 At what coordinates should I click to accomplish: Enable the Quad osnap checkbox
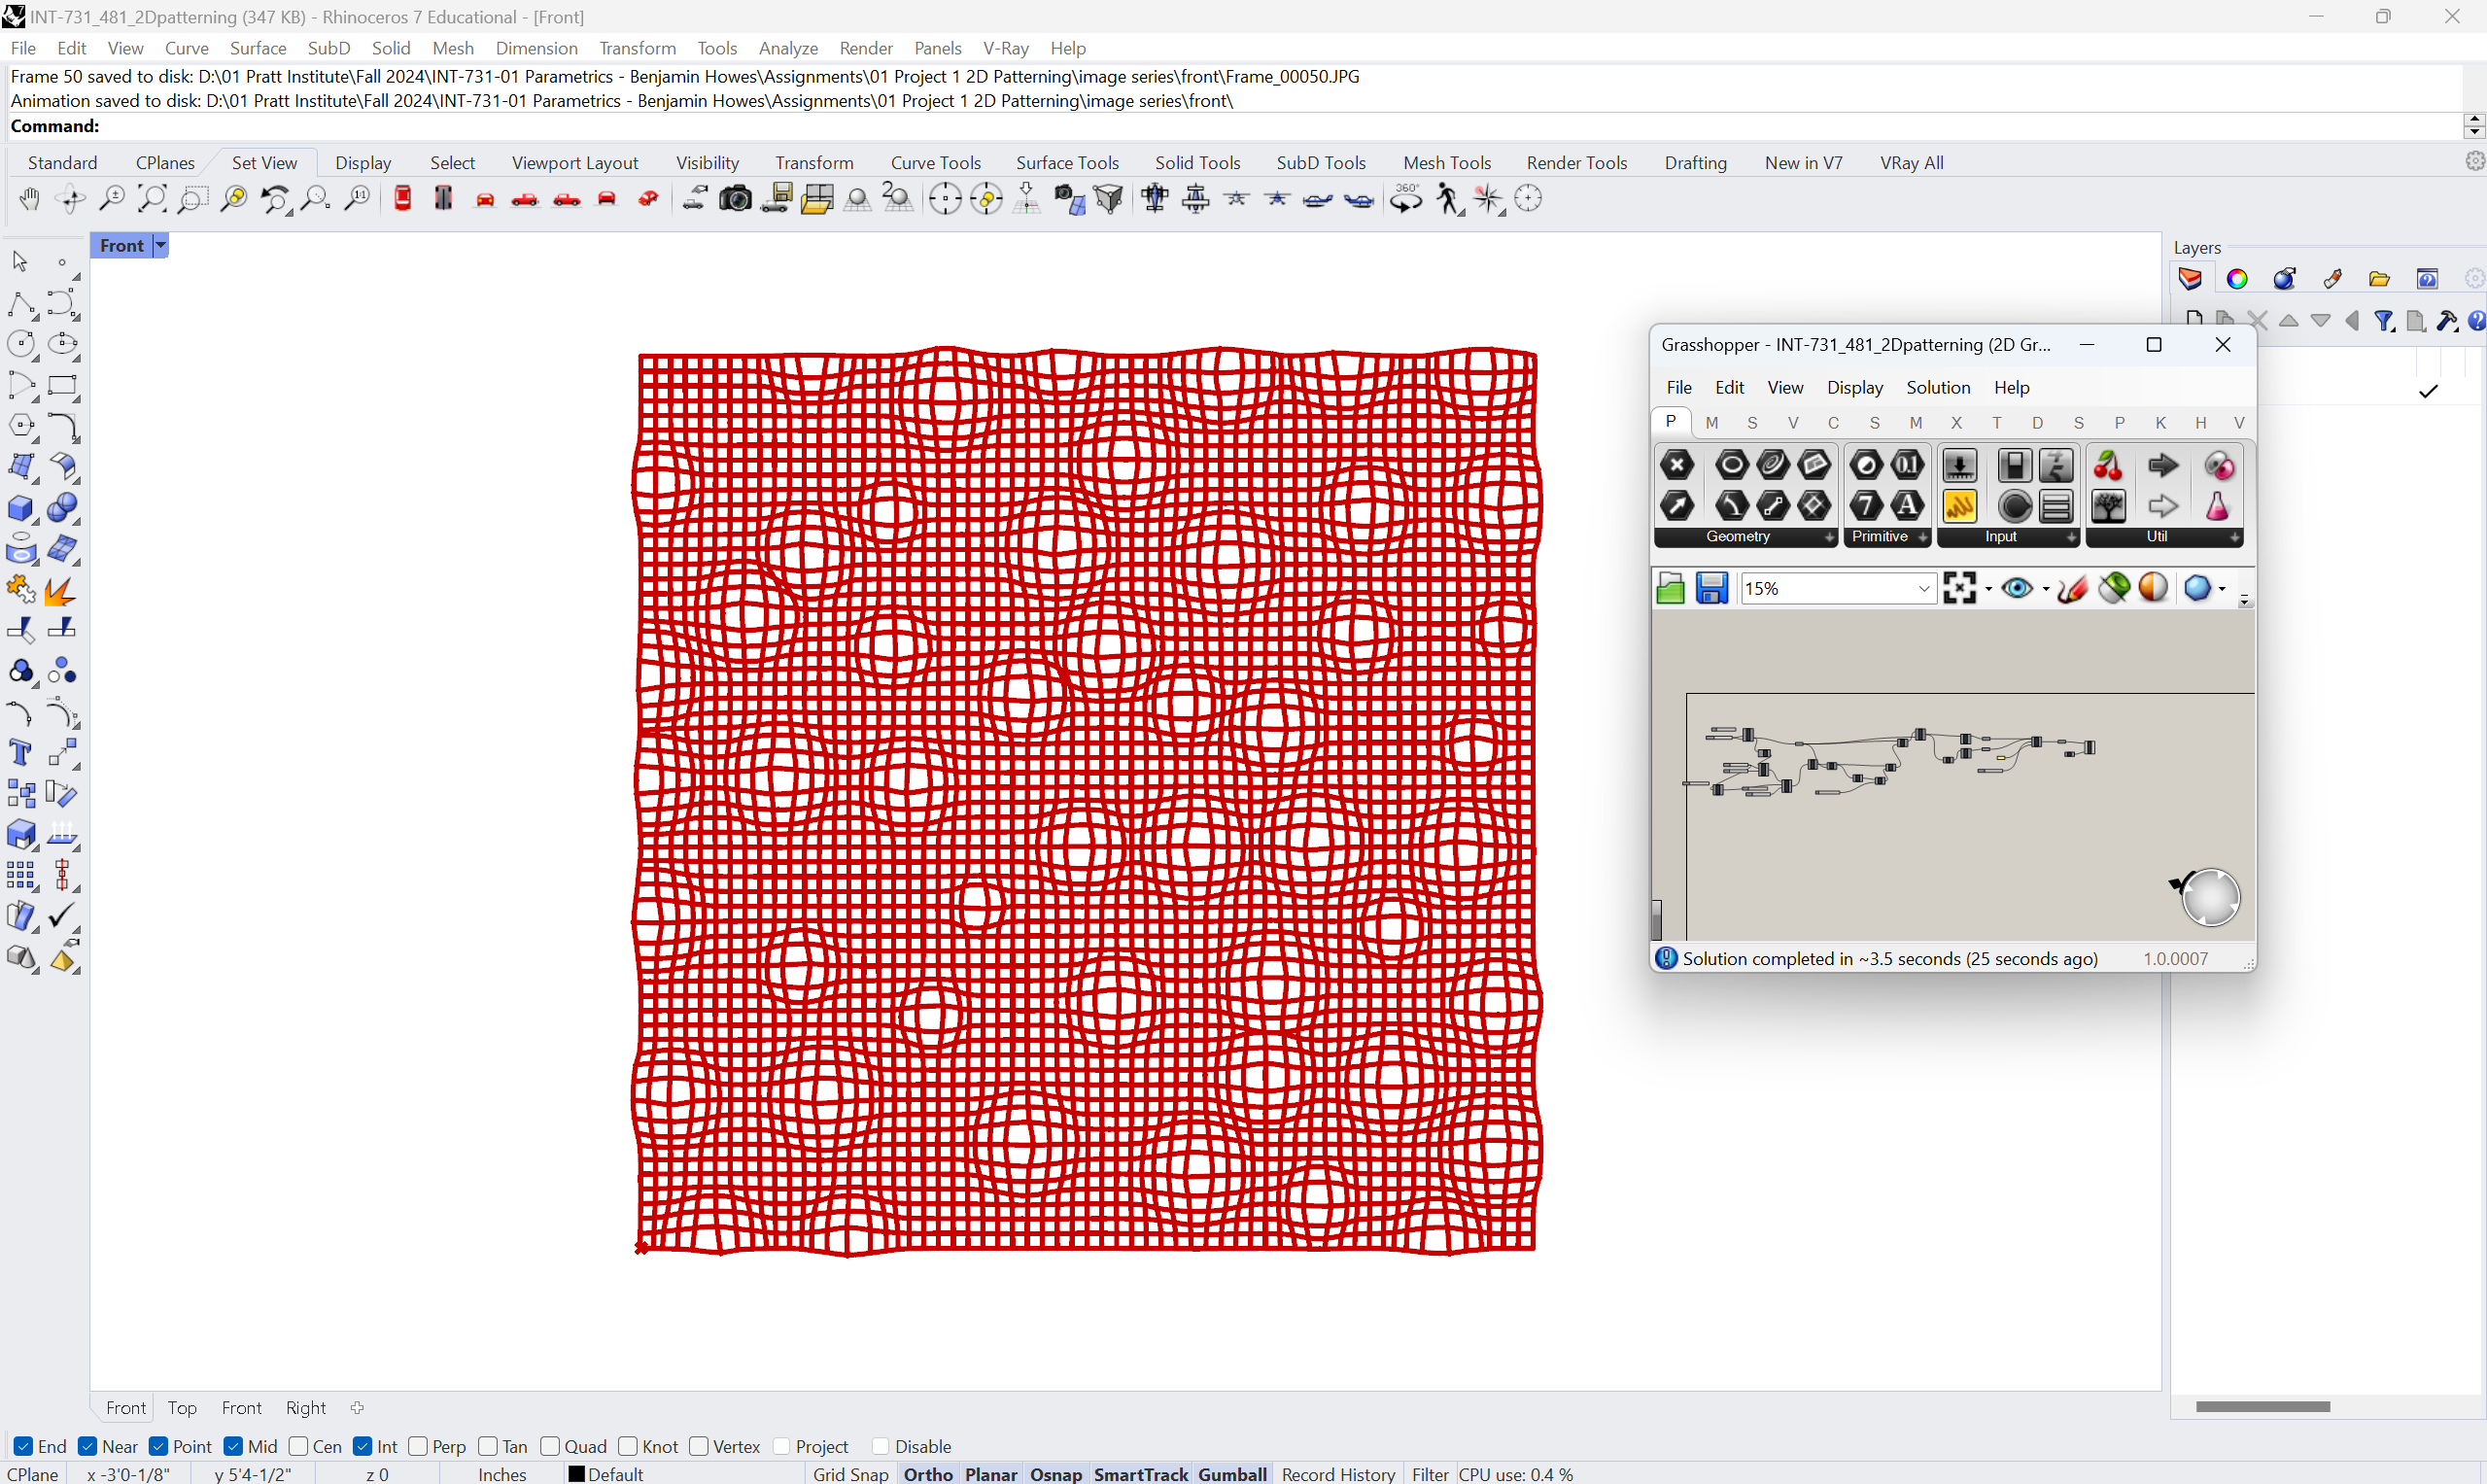click(550, 1446)
